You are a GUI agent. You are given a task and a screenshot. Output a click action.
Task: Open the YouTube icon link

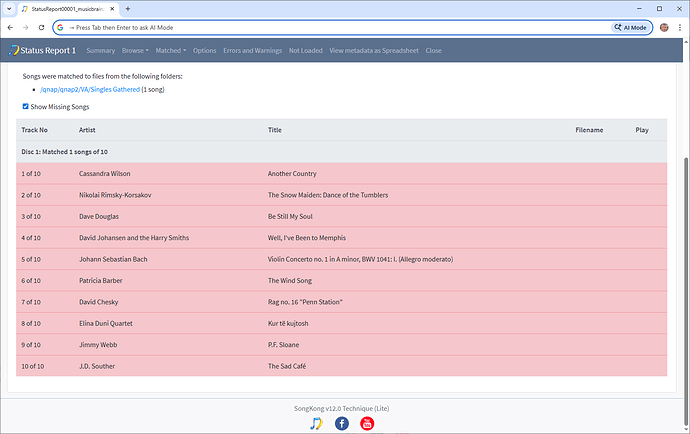point(367,423)
